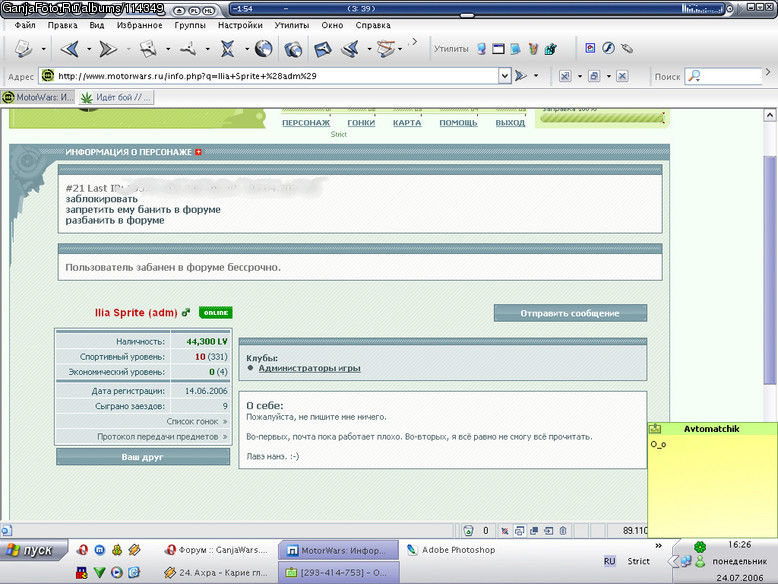Screen dimensions: 778x584
Task: Click the globe icon on the main toolbar
Action: [x=263, y=49]
